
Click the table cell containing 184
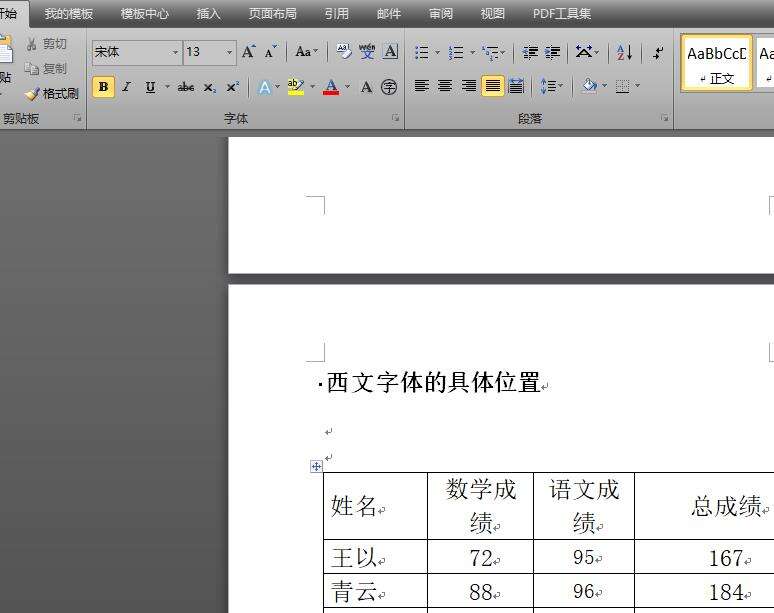(704, 591)
